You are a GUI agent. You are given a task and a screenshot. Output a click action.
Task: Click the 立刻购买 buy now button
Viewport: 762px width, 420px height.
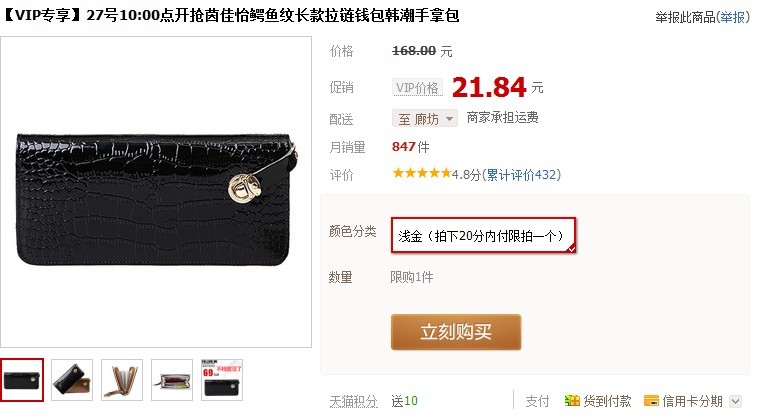[455, 332]
